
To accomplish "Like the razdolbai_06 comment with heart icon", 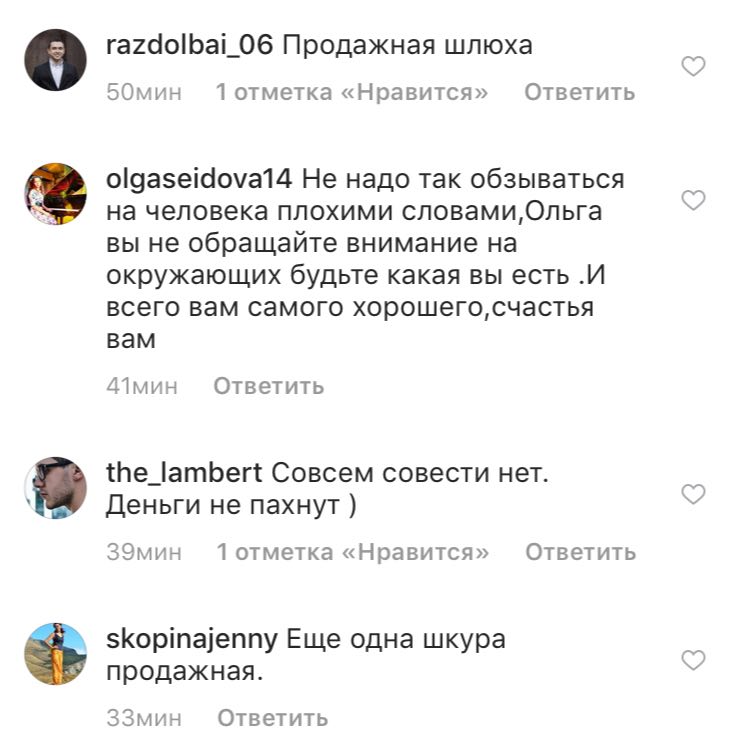I will (693, 66).
